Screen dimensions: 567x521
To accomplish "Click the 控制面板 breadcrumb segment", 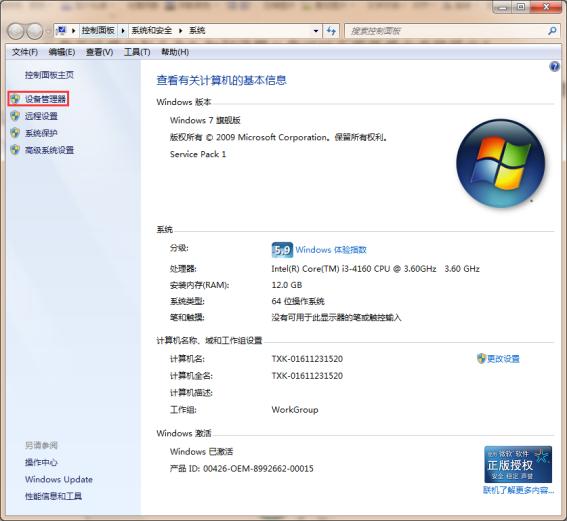I will pos(98,31).
